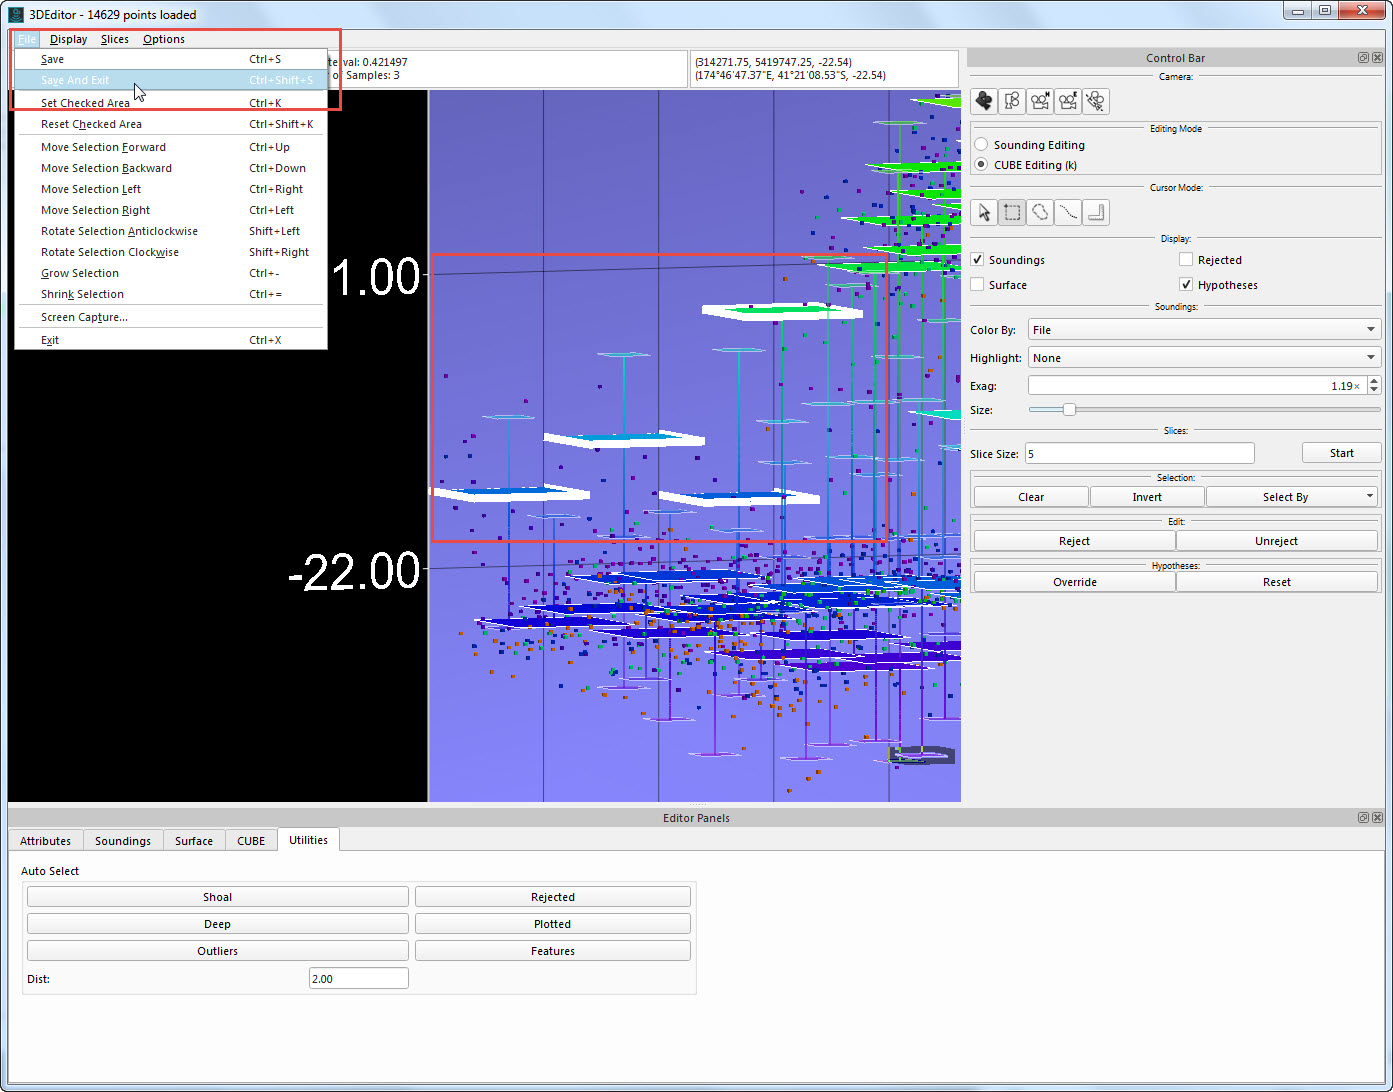Screen dimensions: 1393x1092
Task: Click the Slice Size input field
Action: point(1139,454)
